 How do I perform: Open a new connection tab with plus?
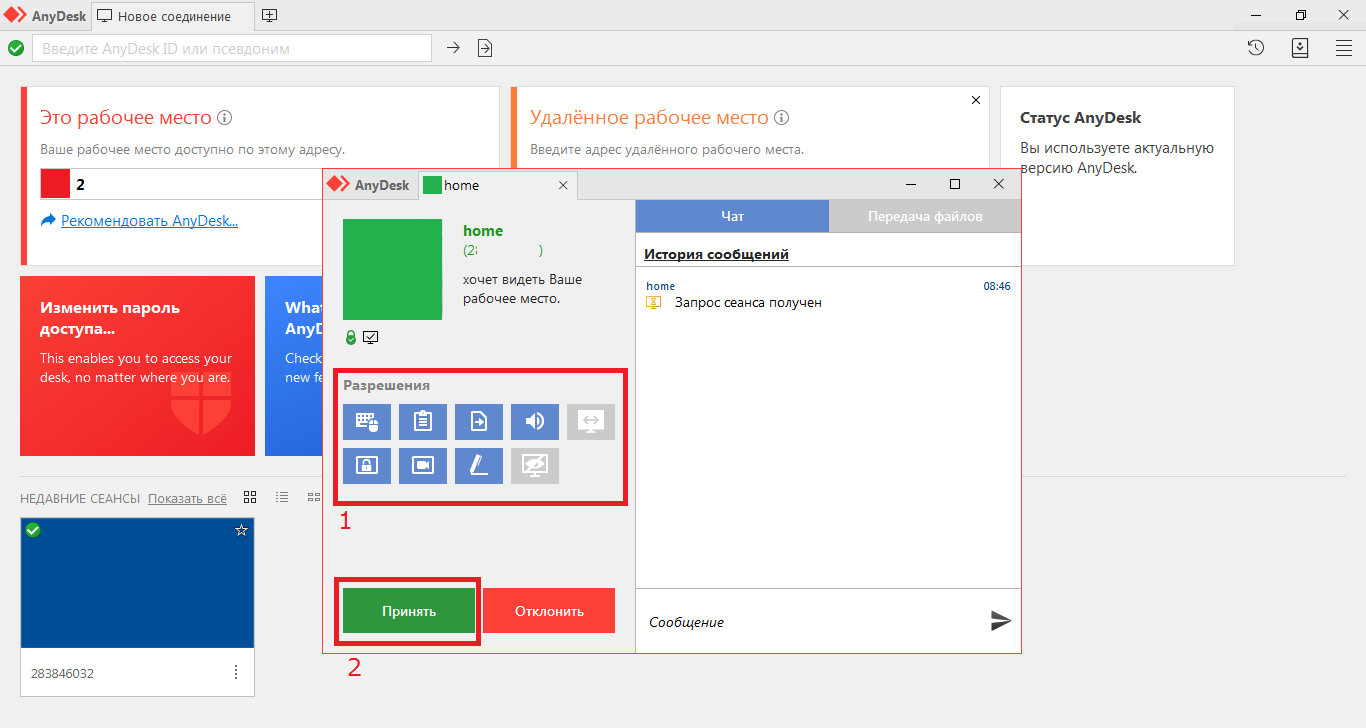pos(269,16)
